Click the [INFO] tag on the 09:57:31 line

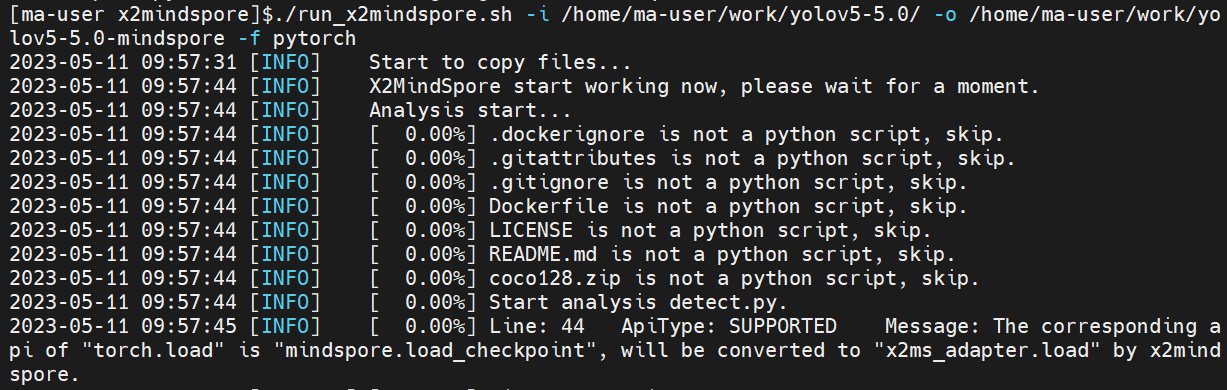pyautogui.click(x=285, y=63)
